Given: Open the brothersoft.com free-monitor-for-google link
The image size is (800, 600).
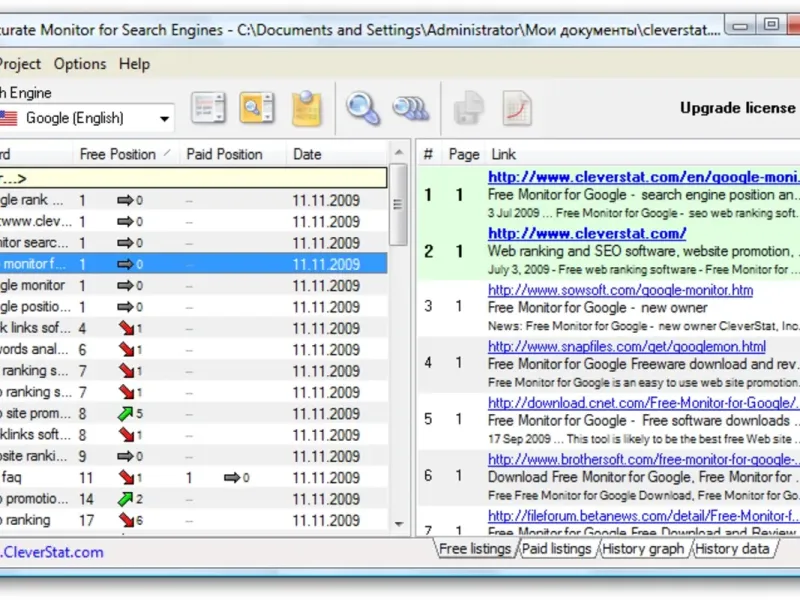Looking at the screenshot, I should pos(643,460).
